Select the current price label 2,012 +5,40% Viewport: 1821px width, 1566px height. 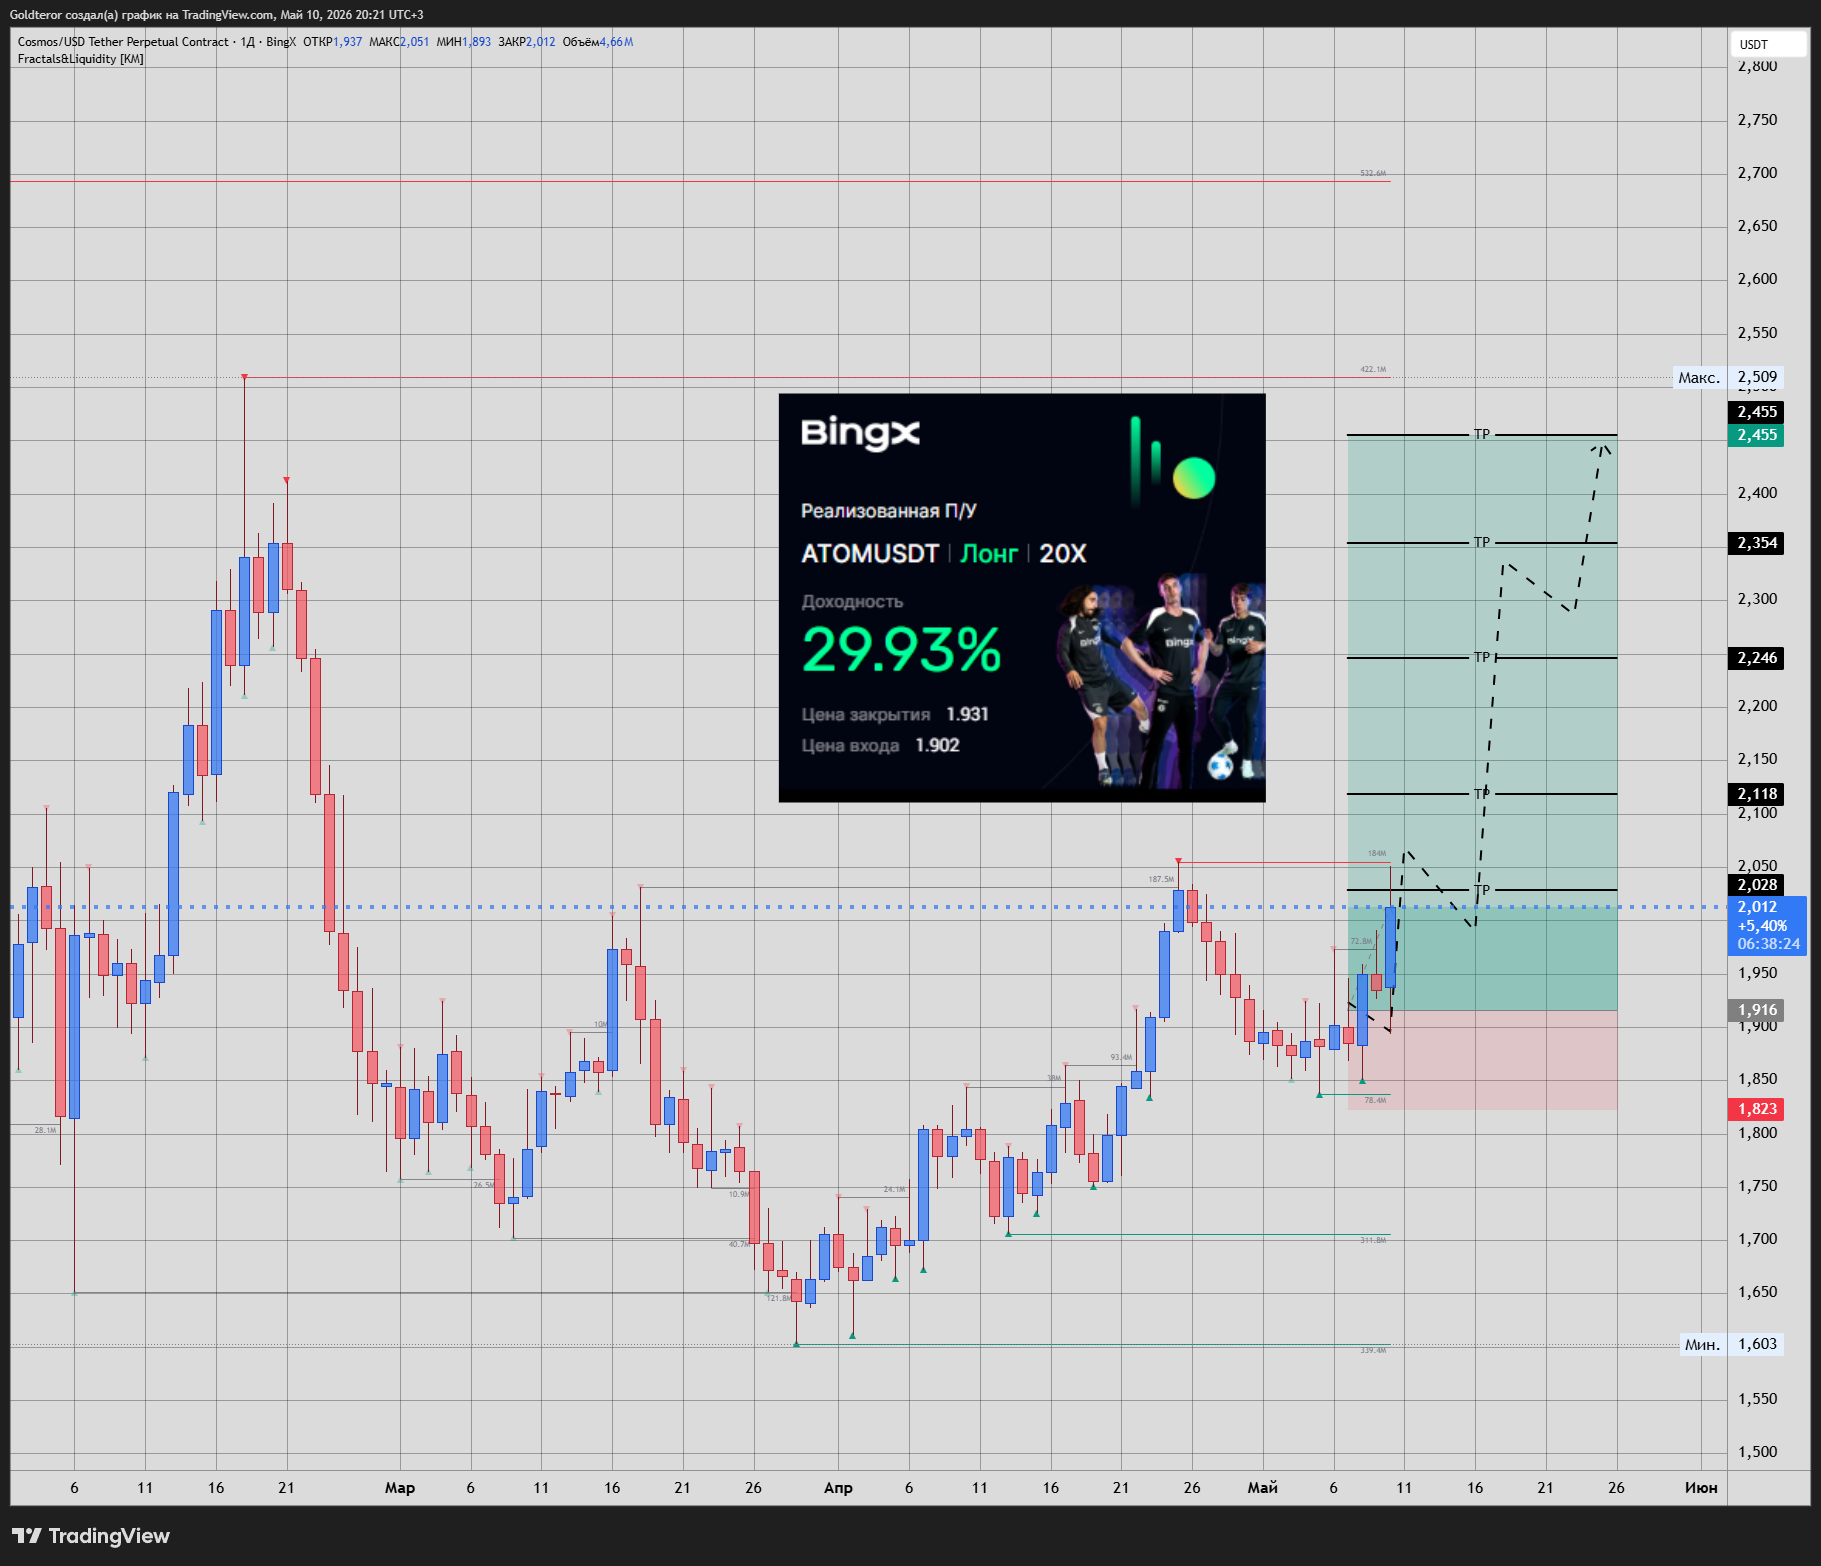(1767, 925)
